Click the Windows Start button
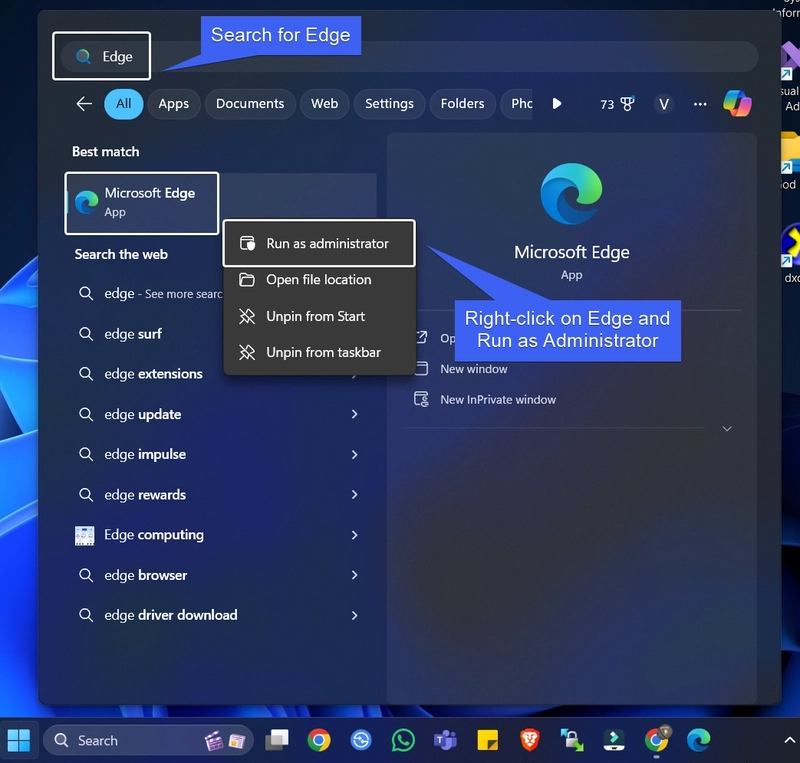800x763 pixels. [x=19, y=740]
